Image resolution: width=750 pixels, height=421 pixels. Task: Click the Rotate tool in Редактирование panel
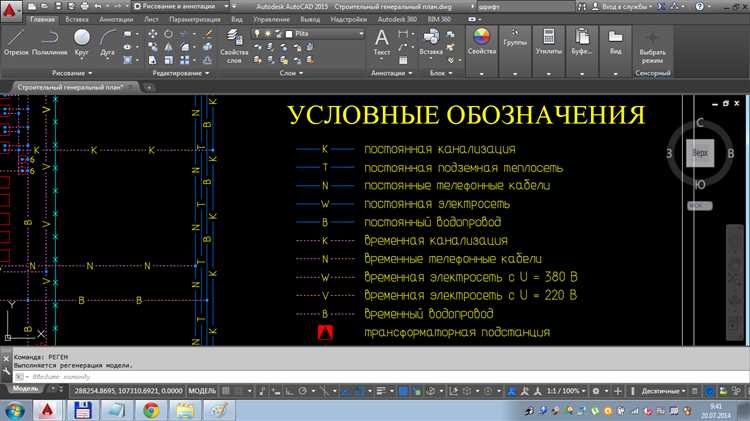[168, 34]
